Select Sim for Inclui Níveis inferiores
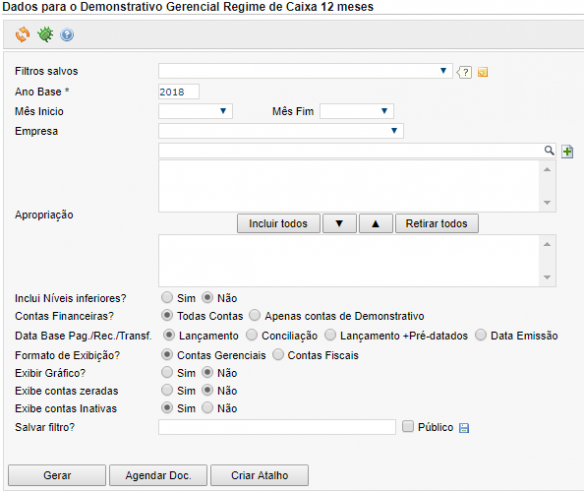This screenshot has width=584, height=492. [167, 298]
